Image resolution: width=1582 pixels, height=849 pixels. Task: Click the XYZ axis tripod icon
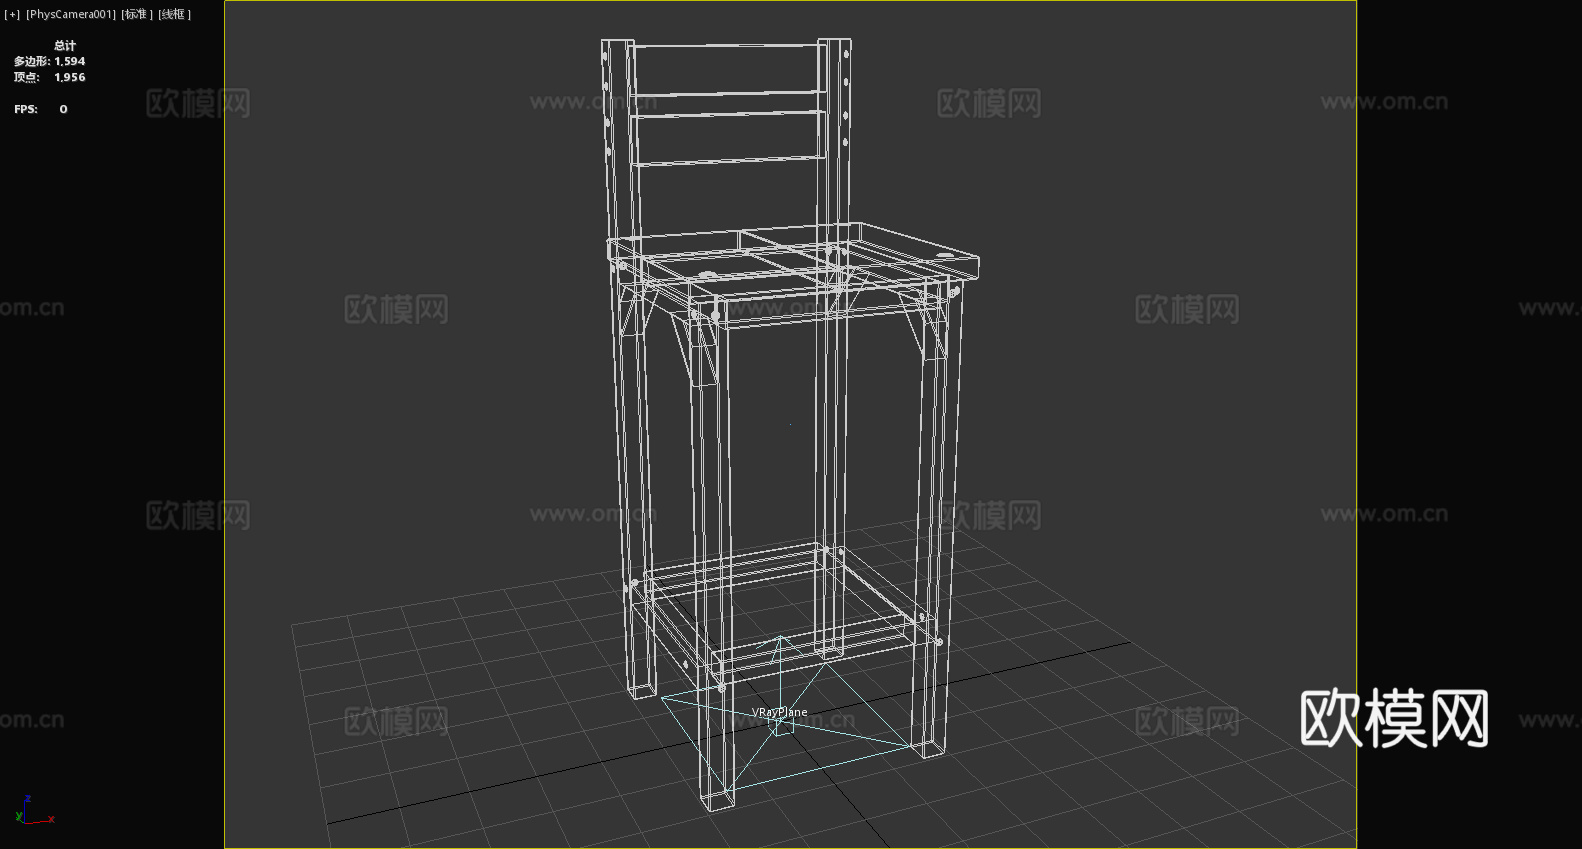click(x=34, y=811)
